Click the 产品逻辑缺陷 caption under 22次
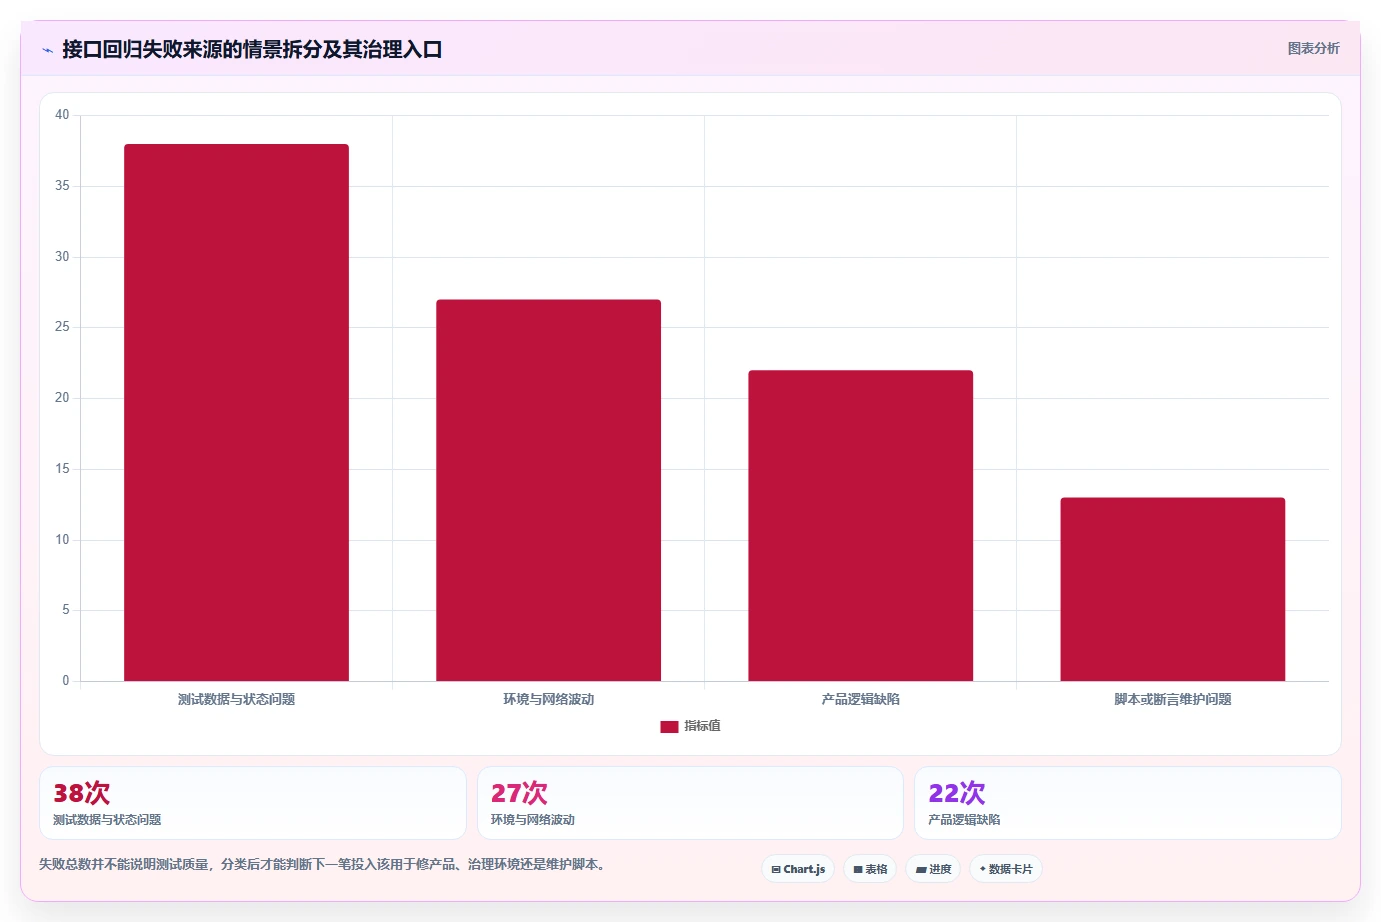This screenshot has width=1381, height=922. [x=964, y=819]
